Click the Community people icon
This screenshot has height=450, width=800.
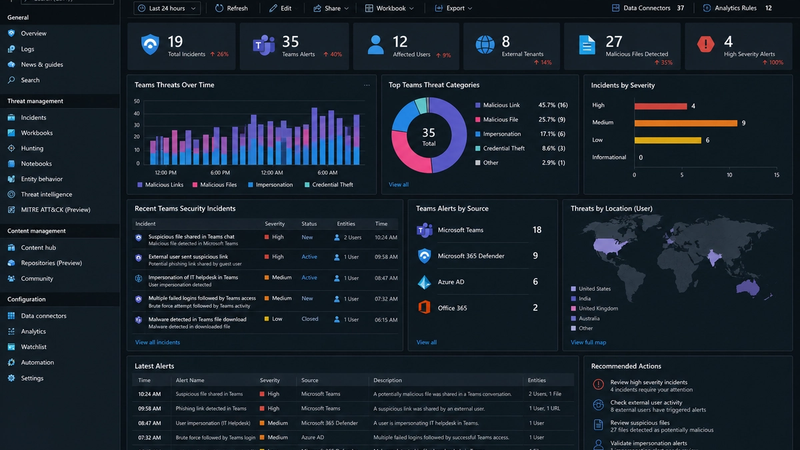(11, 279)
